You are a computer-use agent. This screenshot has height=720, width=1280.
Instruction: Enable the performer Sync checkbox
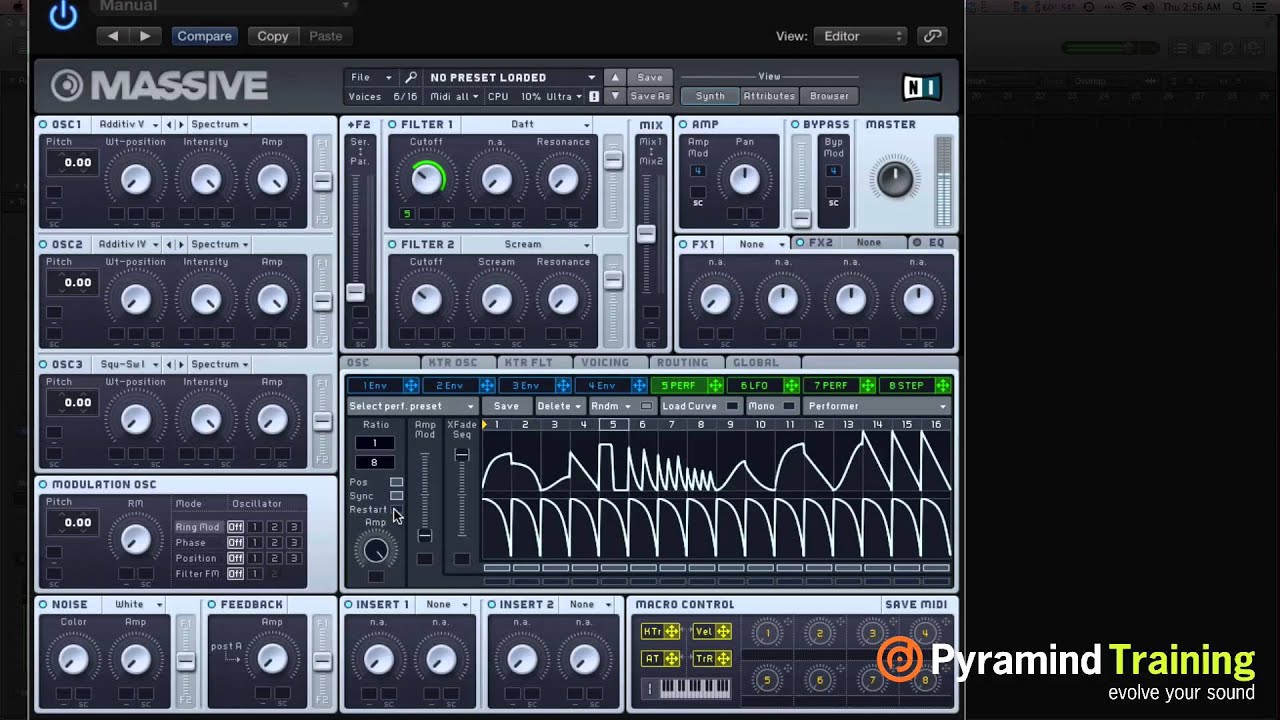(x=397, y=496)
